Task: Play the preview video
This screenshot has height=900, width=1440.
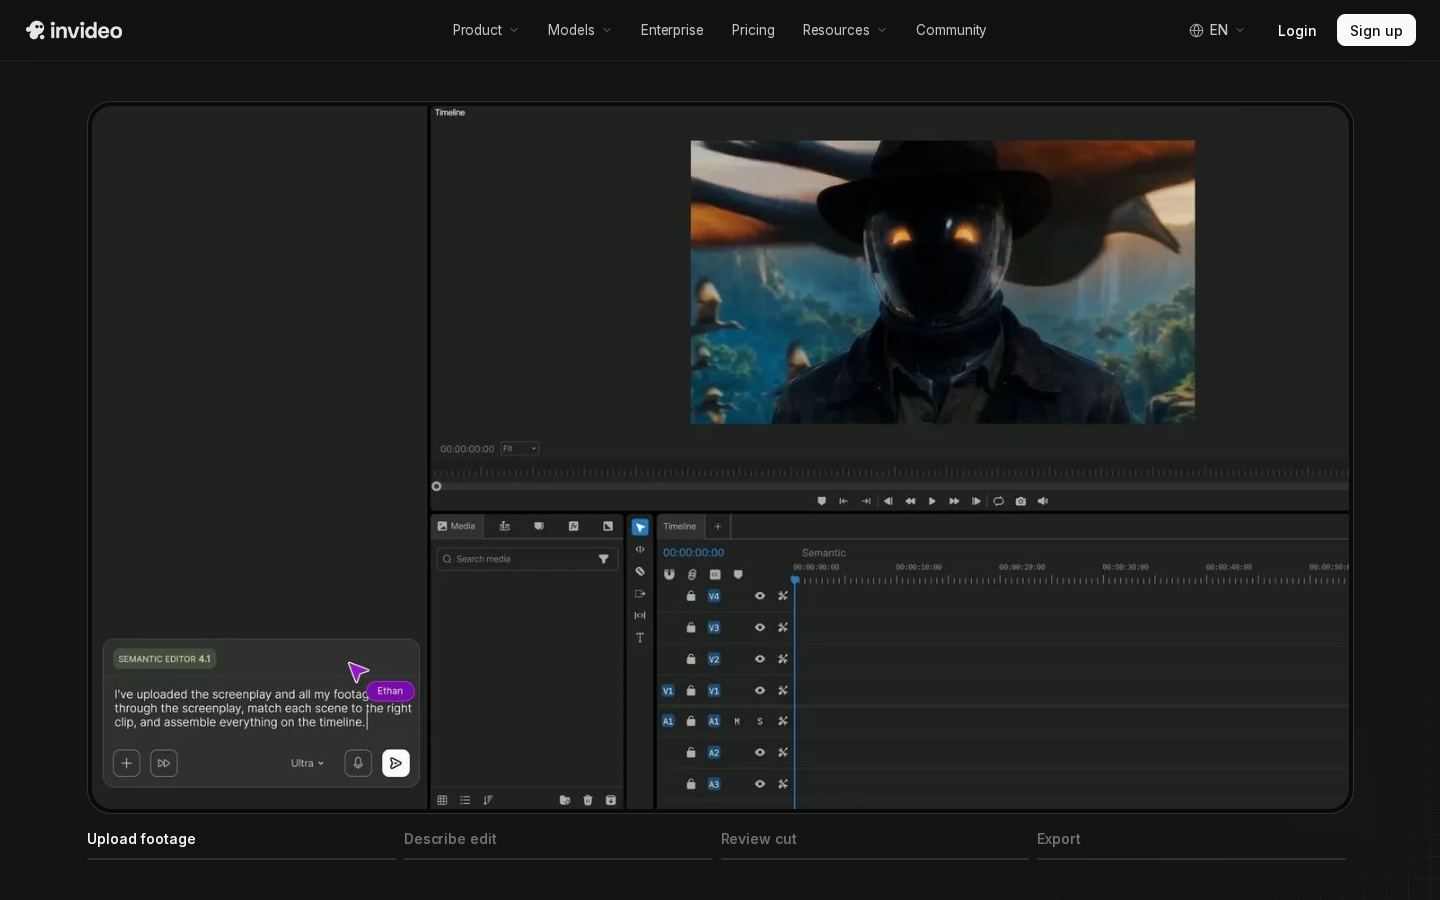Action: tap(932, 501)
